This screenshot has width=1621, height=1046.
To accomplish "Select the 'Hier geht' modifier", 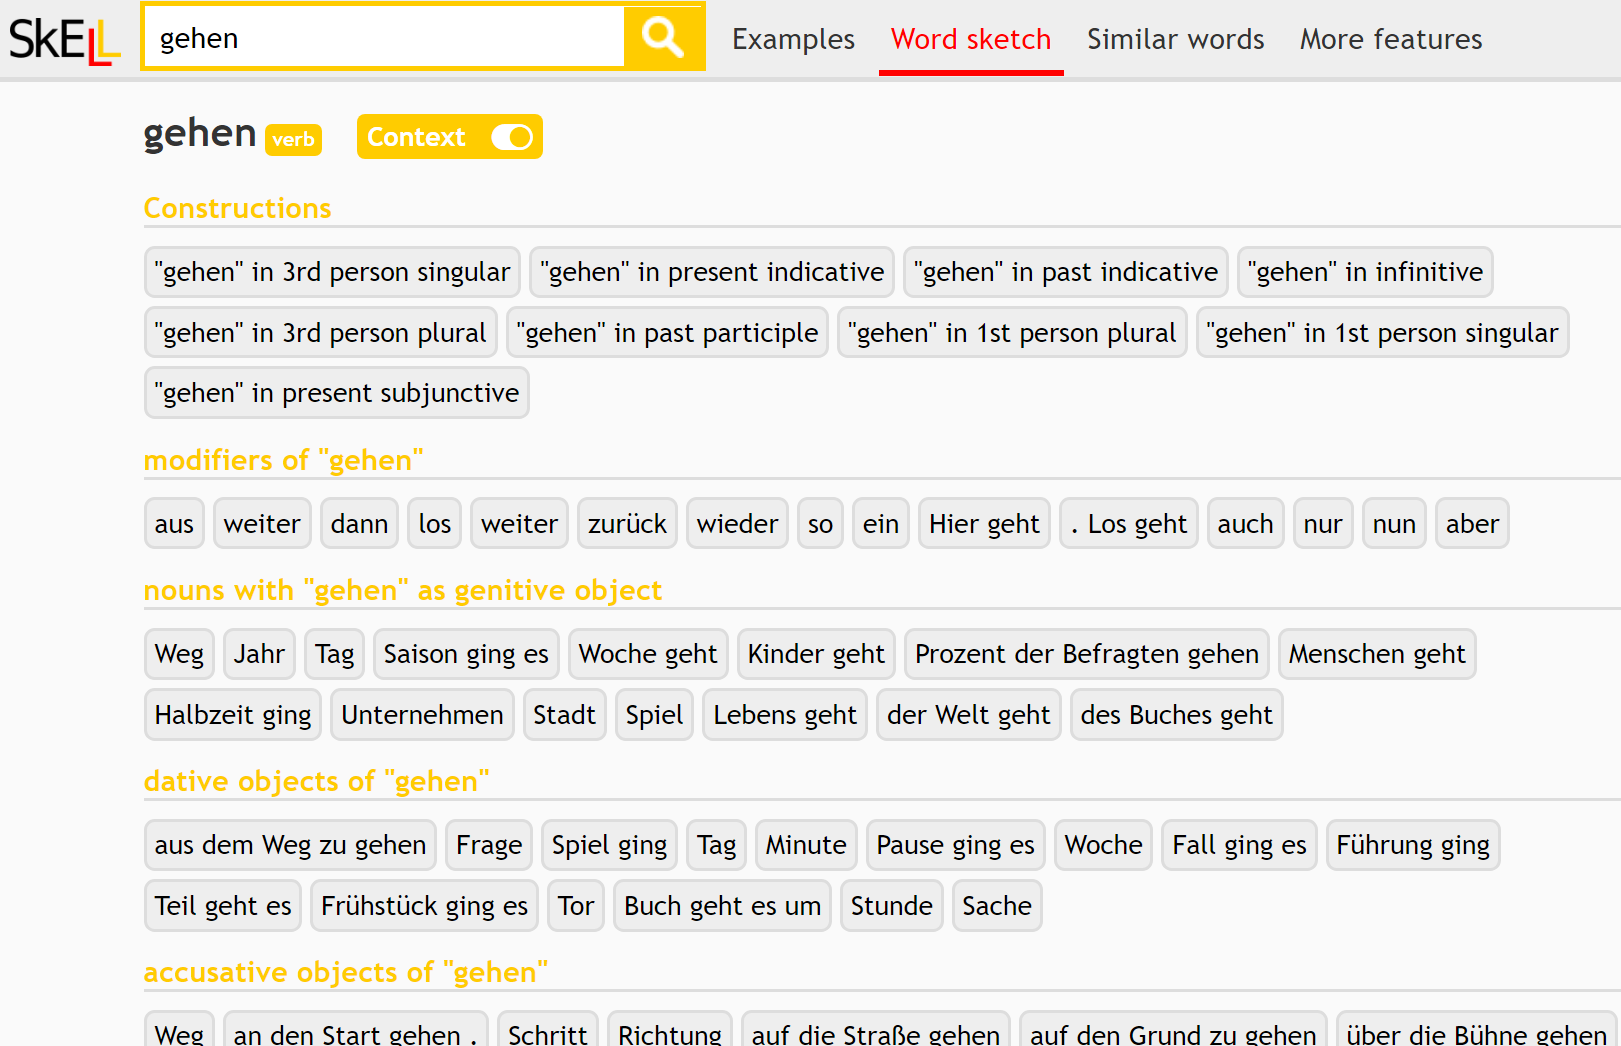I will pos(984,524).
